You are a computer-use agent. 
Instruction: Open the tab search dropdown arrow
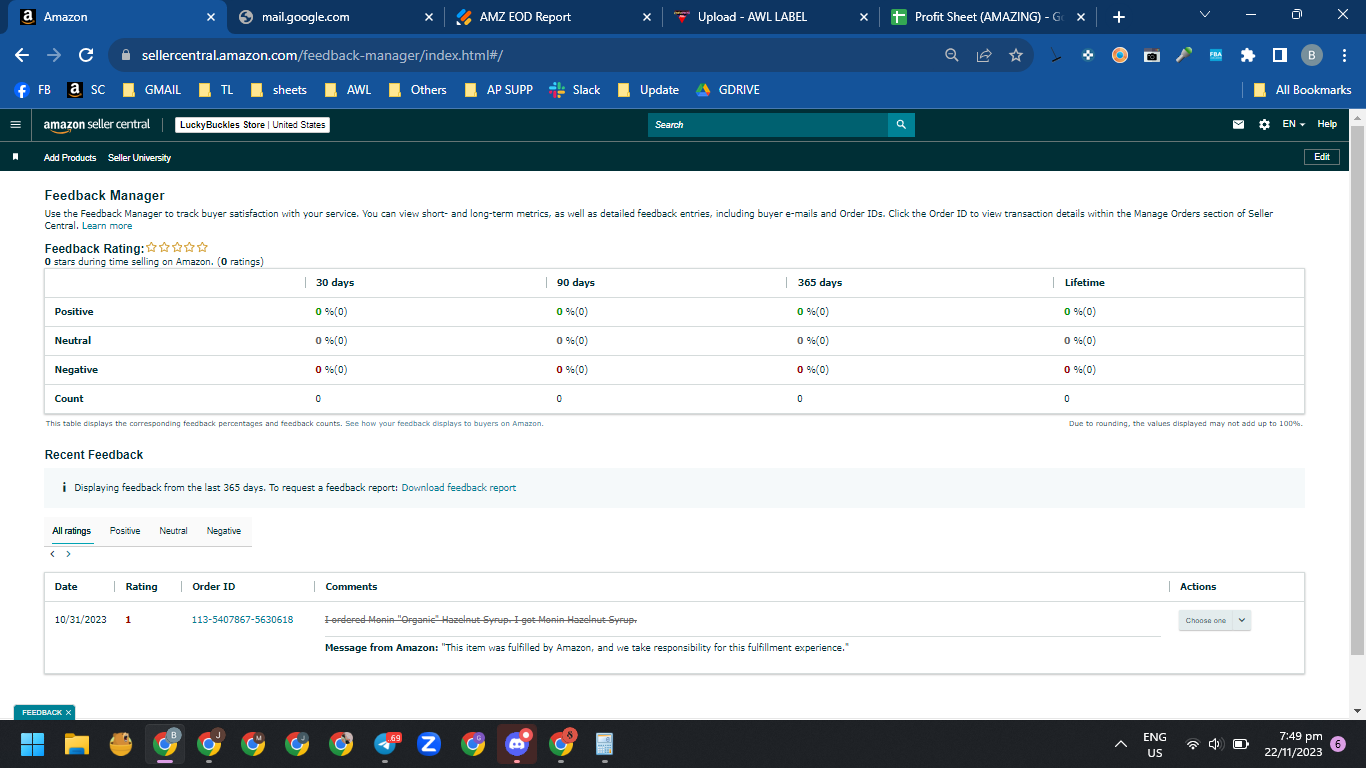(1205, 15)
